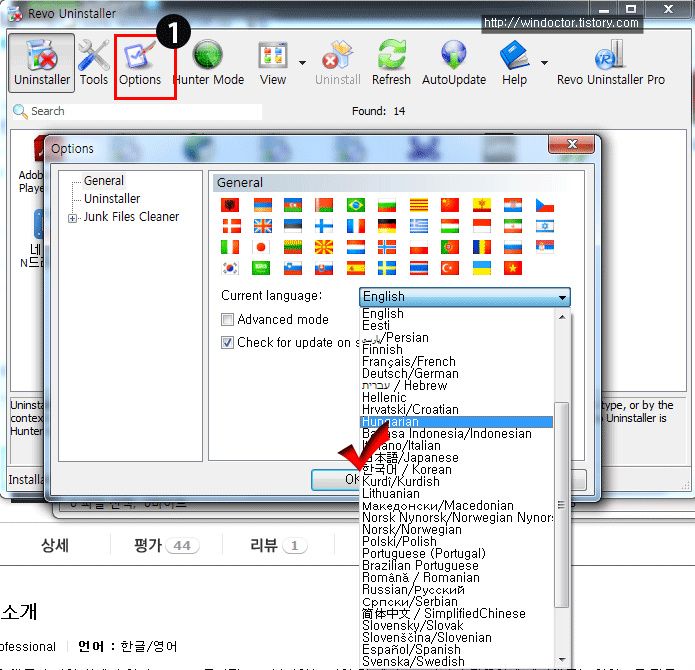Click the Revo Uninstaller Pro toolbar icon
This screenshot has height=670, width=695.
pos(610,62)
